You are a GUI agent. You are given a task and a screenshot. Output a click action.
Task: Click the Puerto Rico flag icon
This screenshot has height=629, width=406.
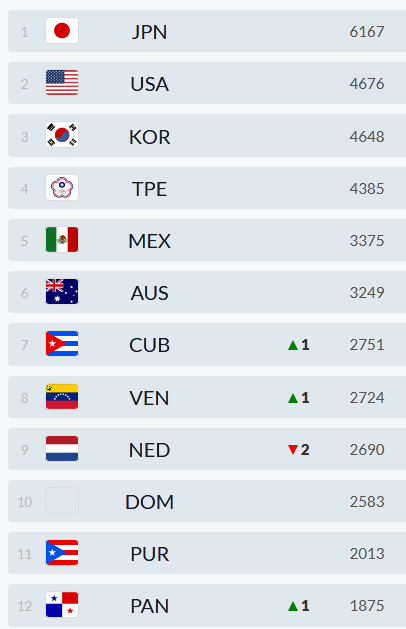click(x=62, y=553)
